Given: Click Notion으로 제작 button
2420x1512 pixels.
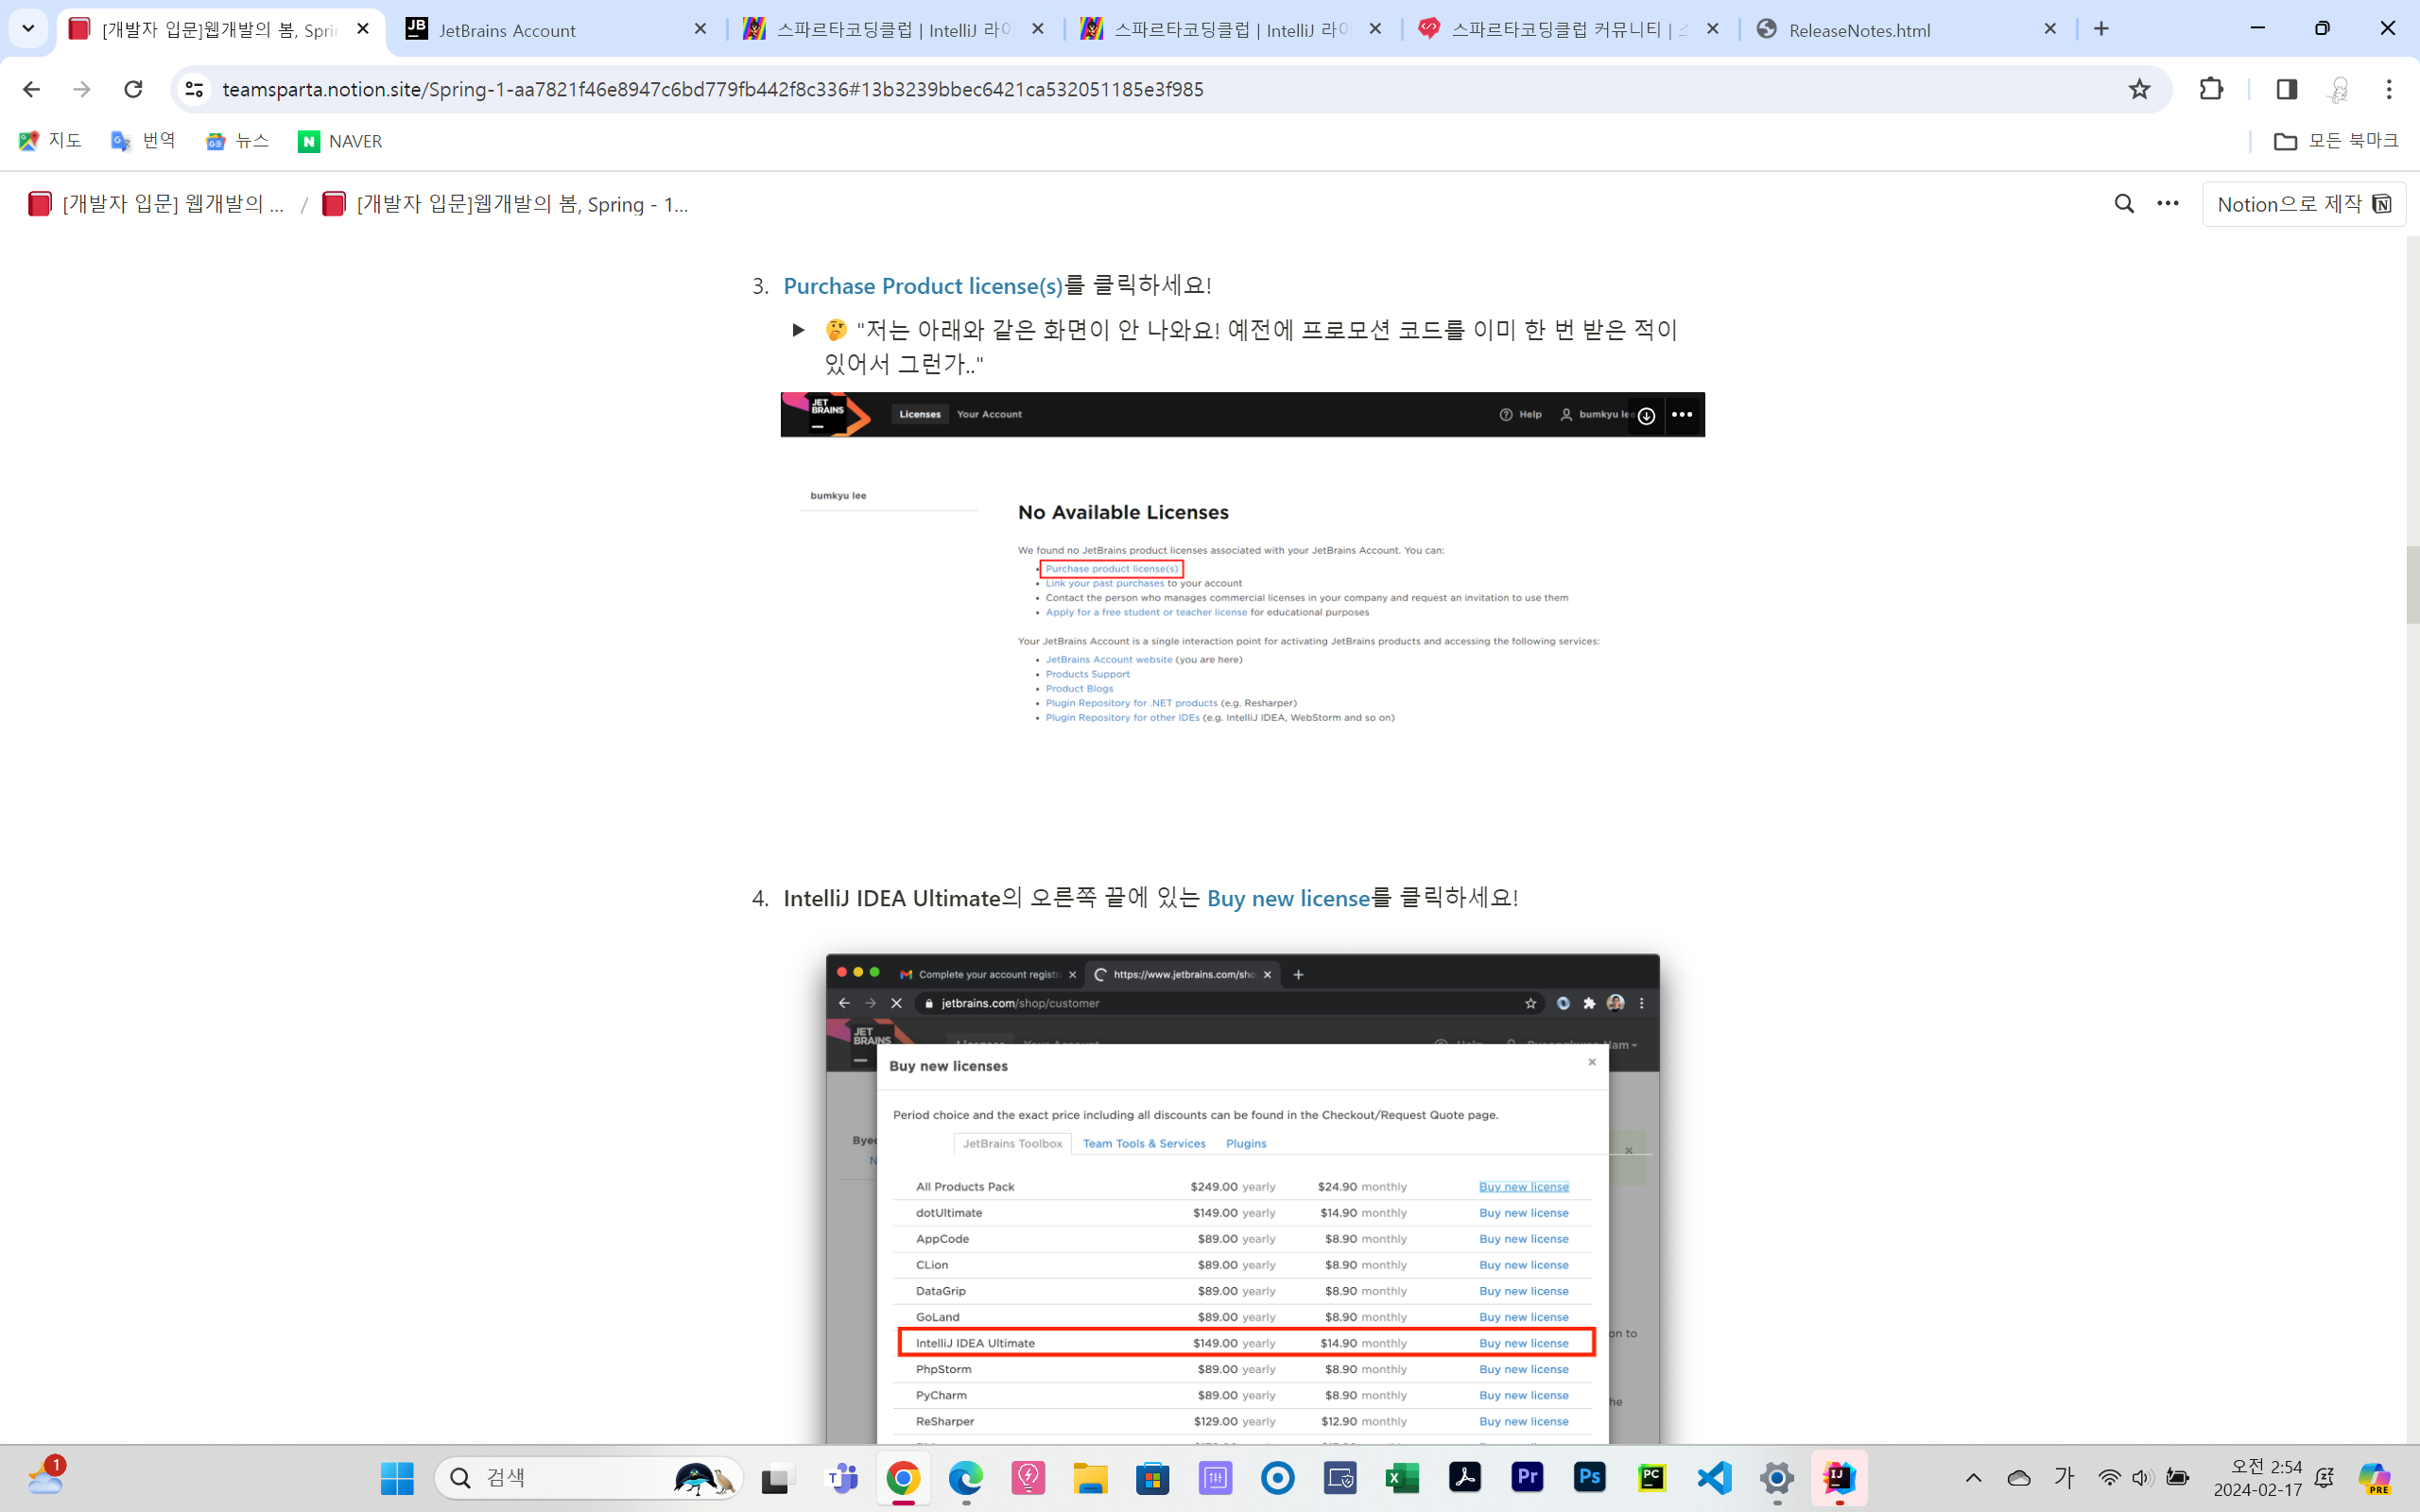Looking at the screenshot, I should (2303, 204).
